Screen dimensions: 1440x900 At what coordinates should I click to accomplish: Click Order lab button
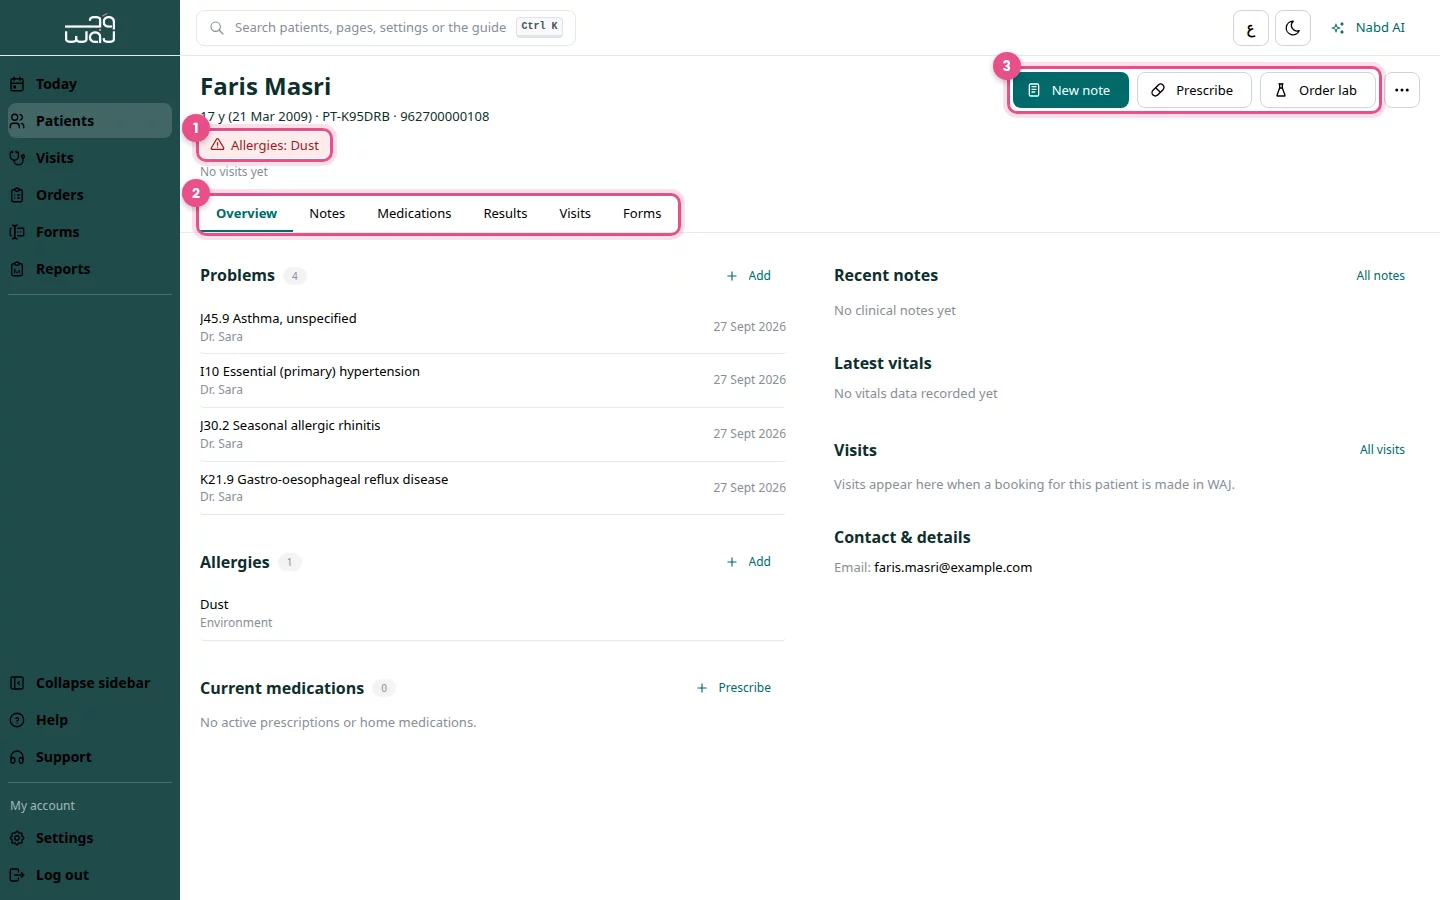pos(1317,90)
